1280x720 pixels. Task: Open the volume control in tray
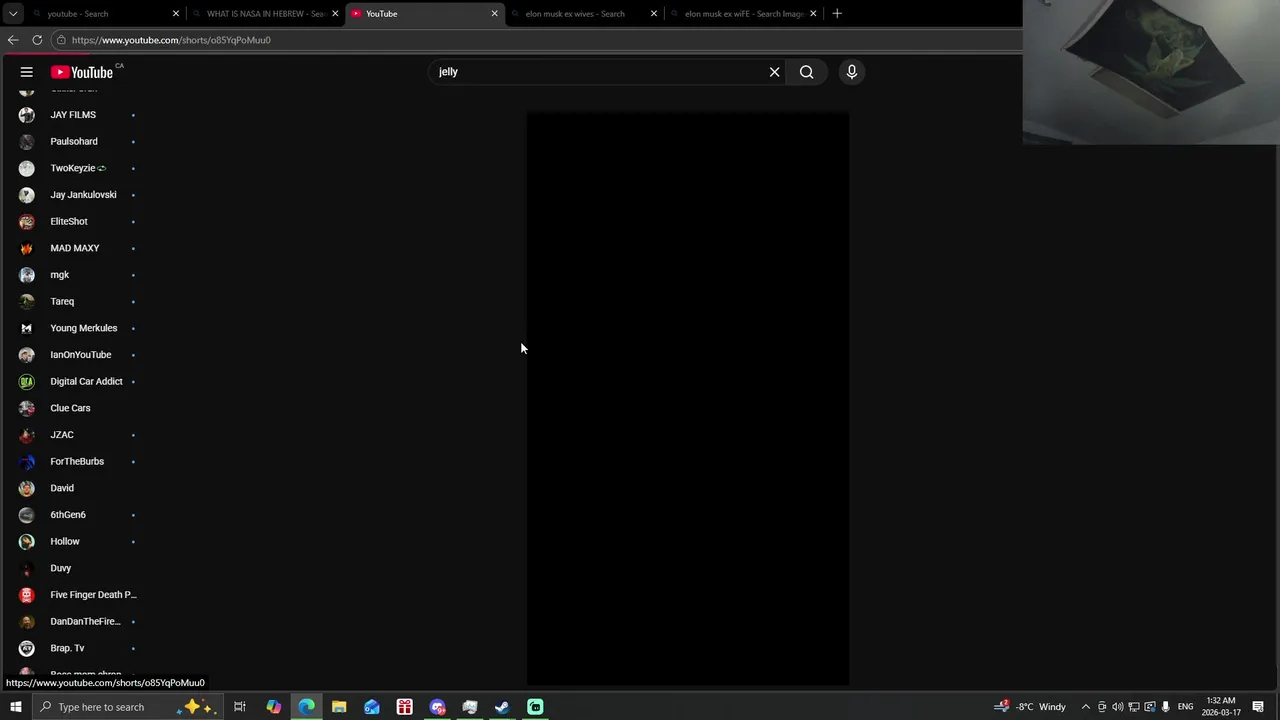coord(1118,707)
